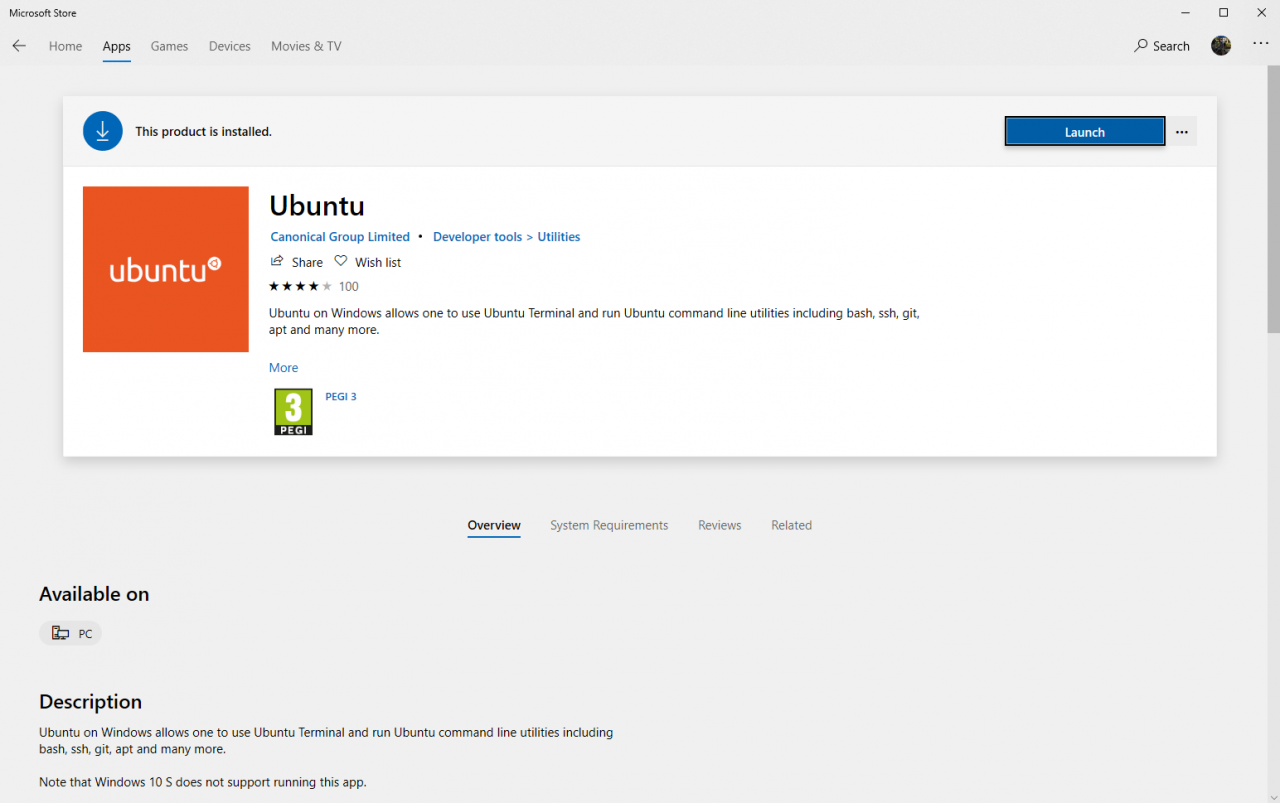Image resolution: width=1280 pixels, height=803 pixels.
Task: Click the Description heading
Action: point(90,701)
